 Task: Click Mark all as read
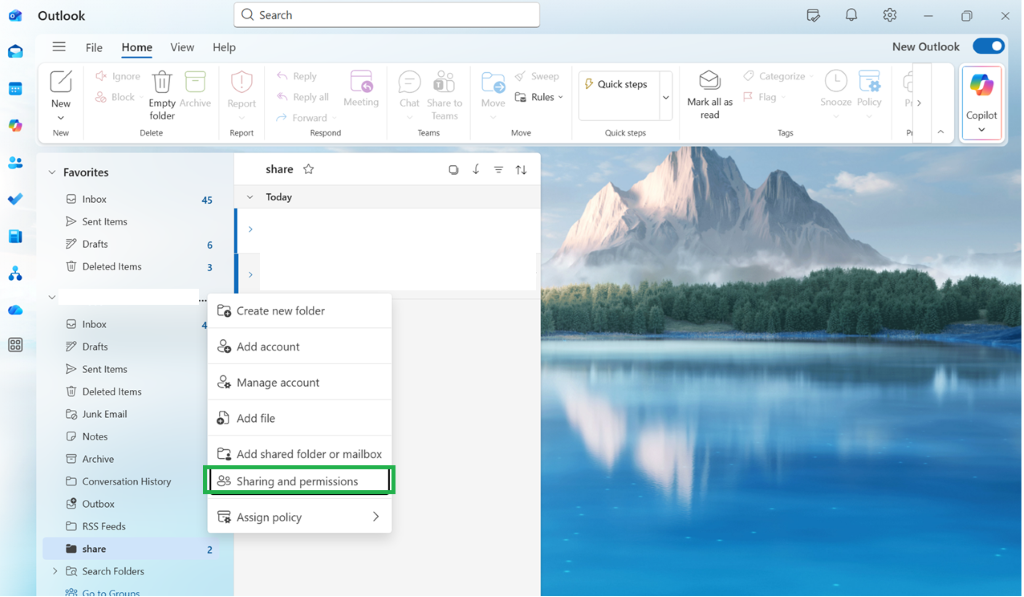point(710,95)
